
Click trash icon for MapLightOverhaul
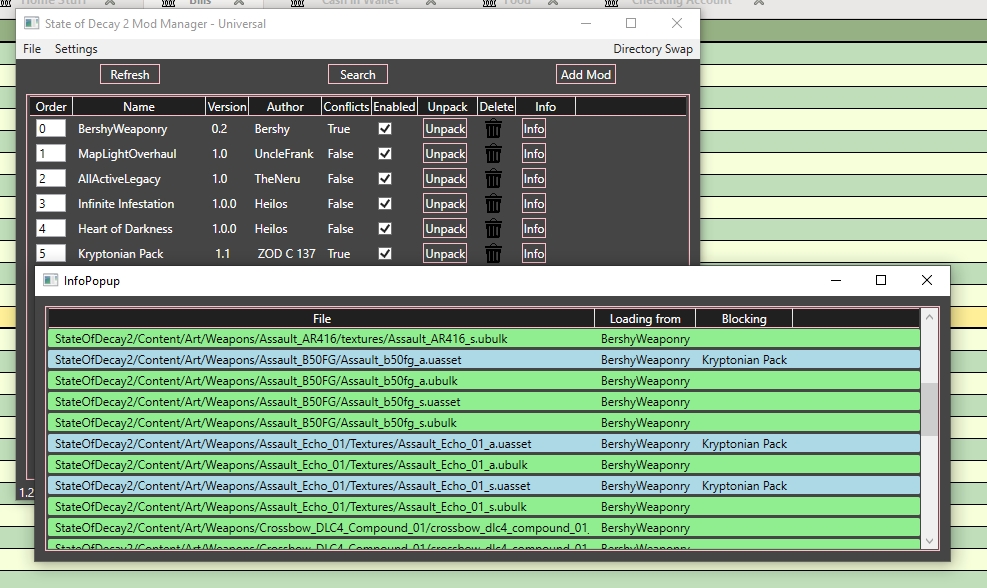494,154
